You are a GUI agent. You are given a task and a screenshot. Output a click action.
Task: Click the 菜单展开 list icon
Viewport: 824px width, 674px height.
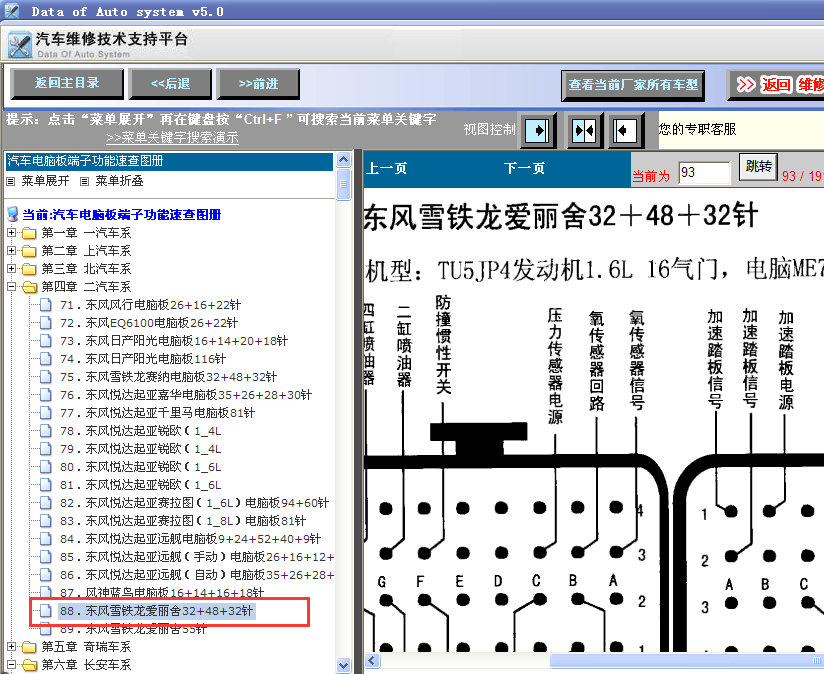(x=11, y=182)
